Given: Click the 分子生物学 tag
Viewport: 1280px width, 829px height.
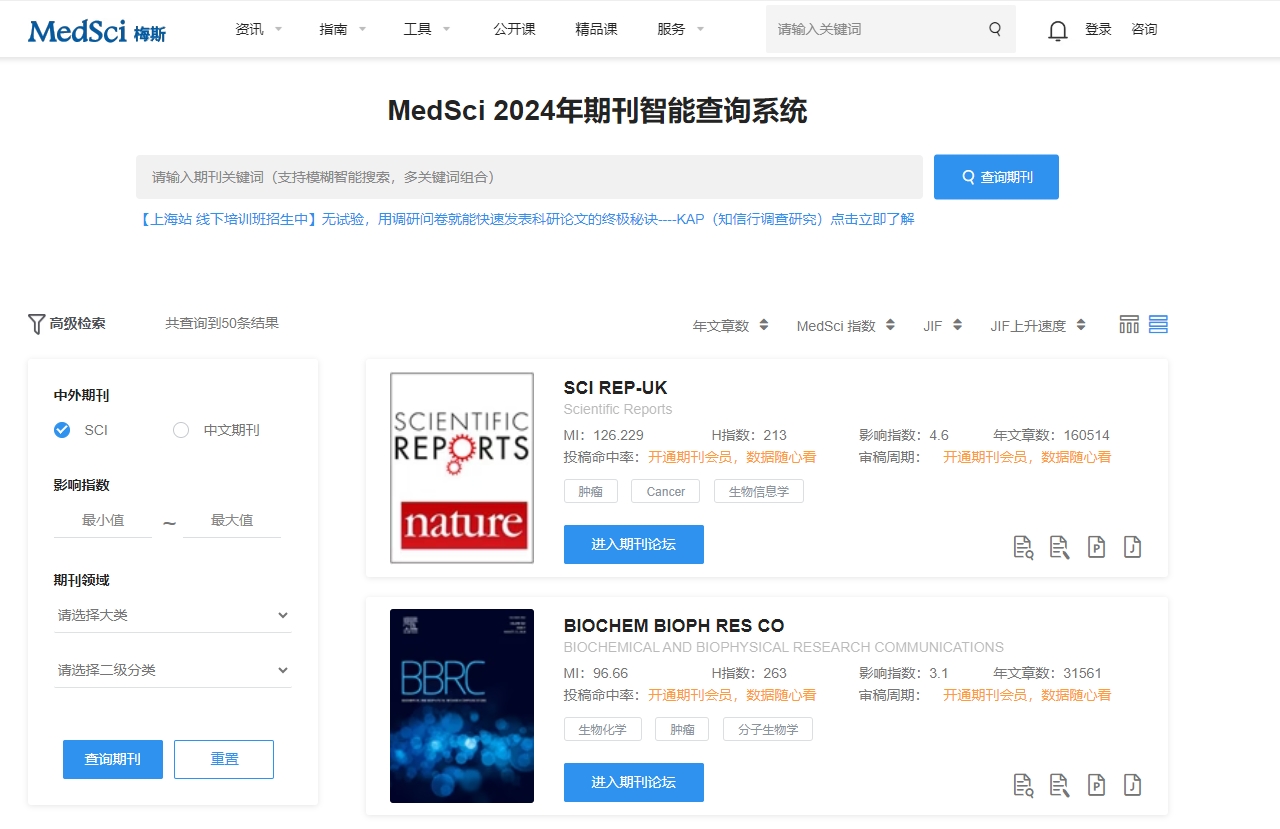Looking at the screenshot, I should (768, 729).
